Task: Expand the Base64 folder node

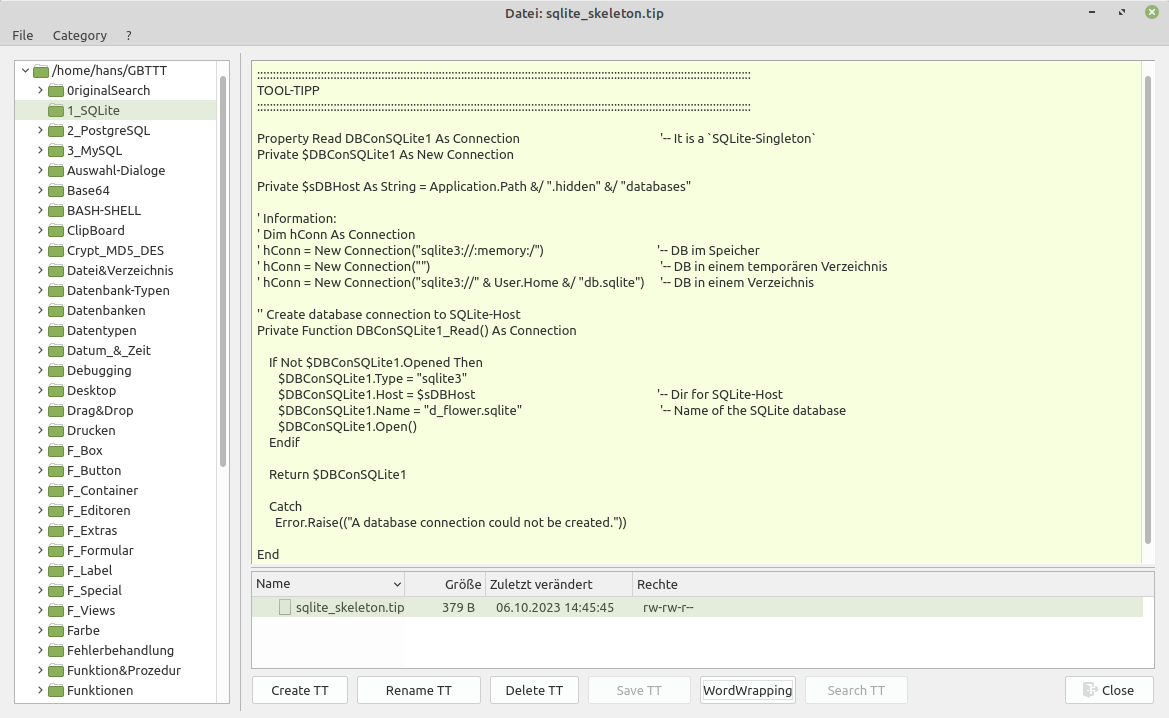Action: [x=40, y=191]
